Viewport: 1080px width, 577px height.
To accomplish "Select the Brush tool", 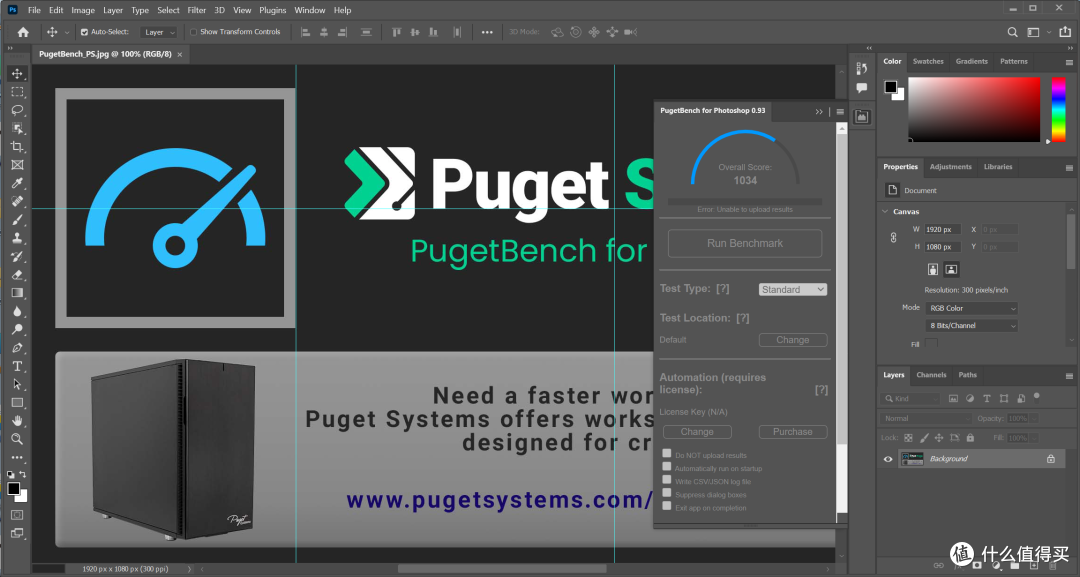I will pyautogui.click(x=17, y=220).
